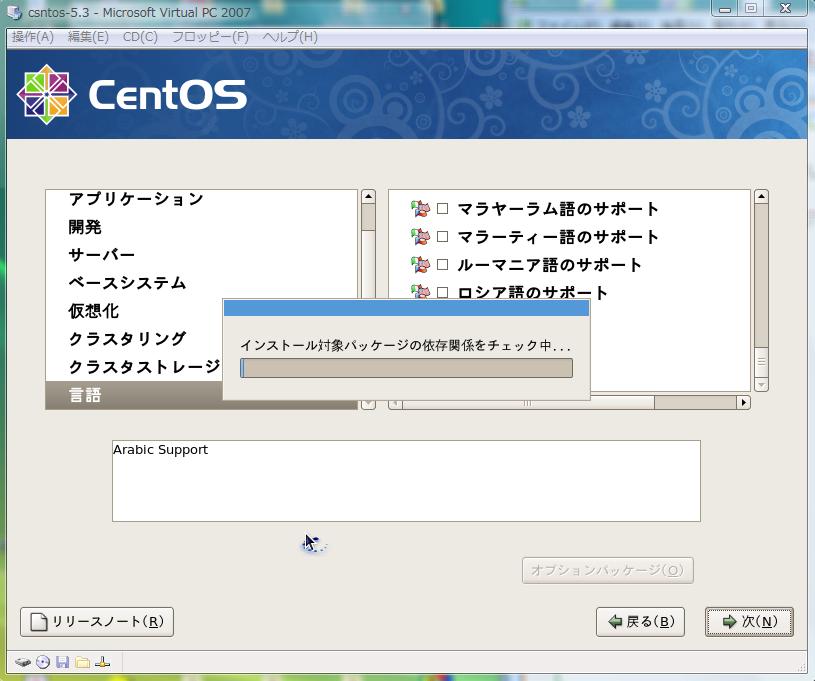This screenshot has height=681, width=815.
Task: Click the hard disk status icon
Action: pyautogui.click(x=22, y=662)
